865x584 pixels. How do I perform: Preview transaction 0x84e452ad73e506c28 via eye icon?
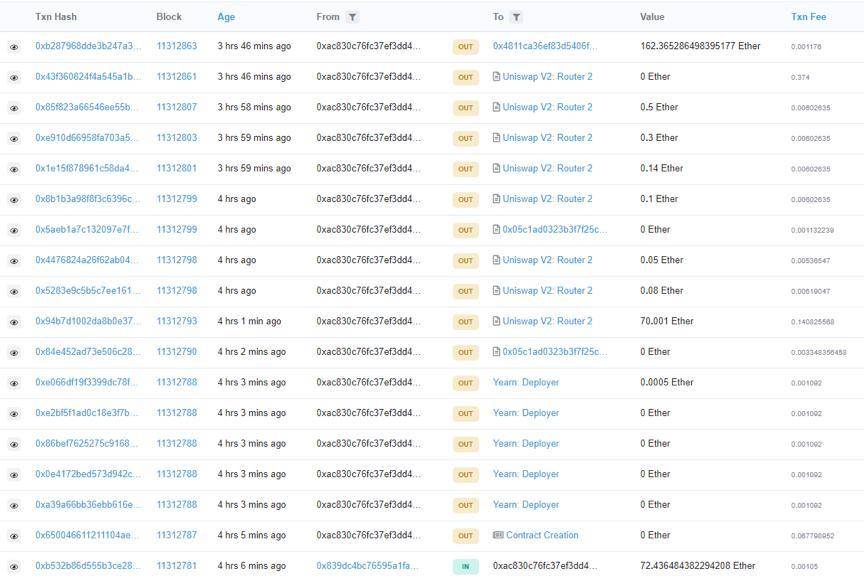[x=14, y=353]
